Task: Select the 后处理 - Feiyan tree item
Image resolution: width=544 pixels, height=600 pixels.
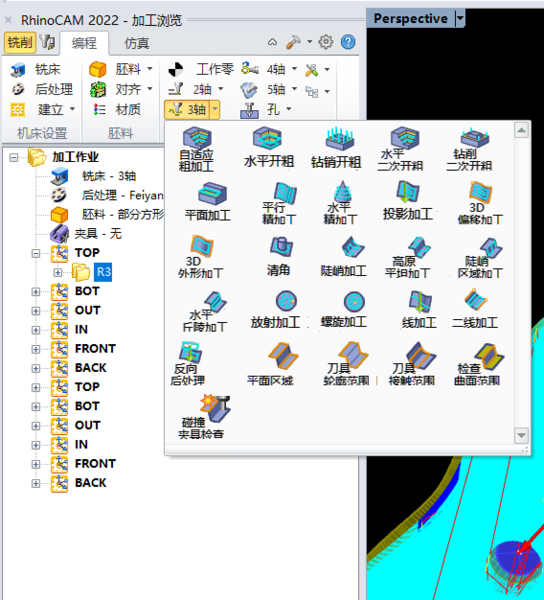Action: pos(122,195)
